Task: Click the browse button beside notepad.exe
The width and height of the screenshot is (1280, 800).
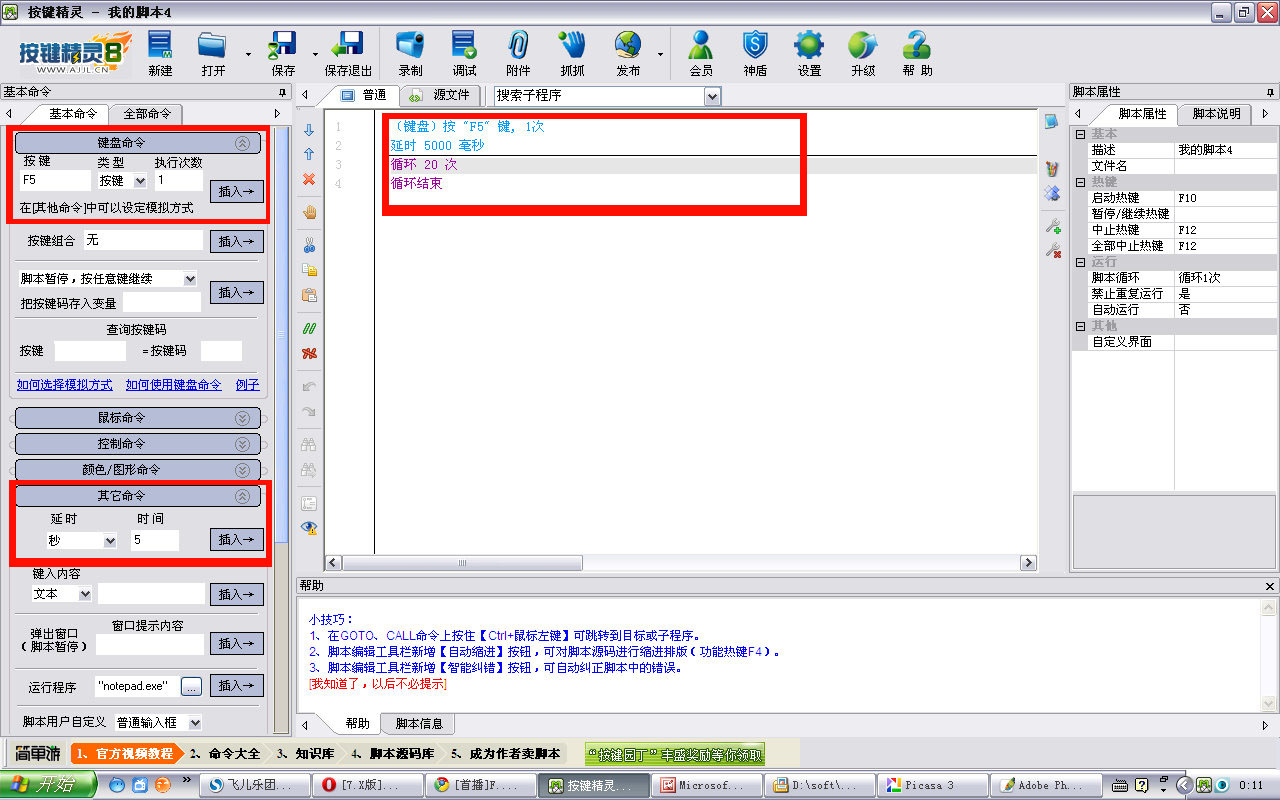Action: click(x=191, y=686)
